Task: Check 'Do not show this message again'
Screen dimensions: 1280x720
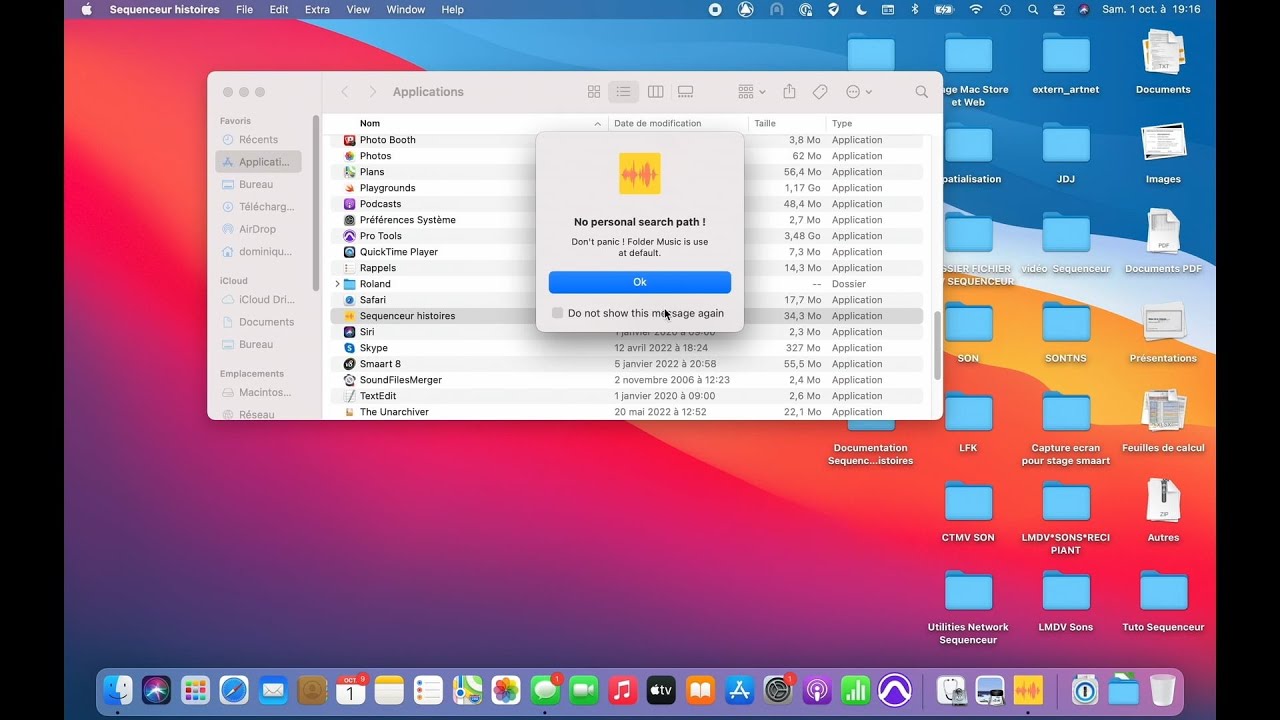Action: (x=558, y=313)
